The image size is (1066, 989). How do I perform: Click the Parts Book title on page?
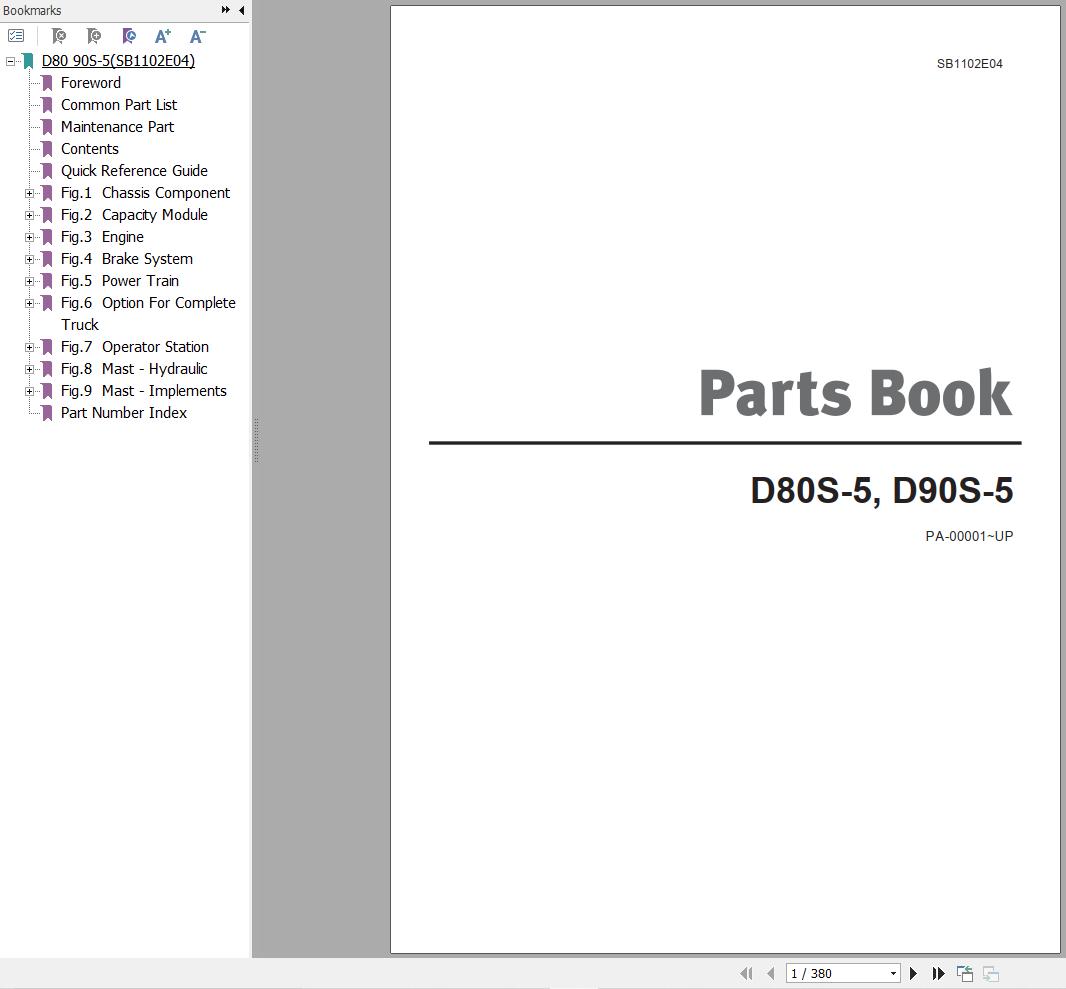click(855, 393)
